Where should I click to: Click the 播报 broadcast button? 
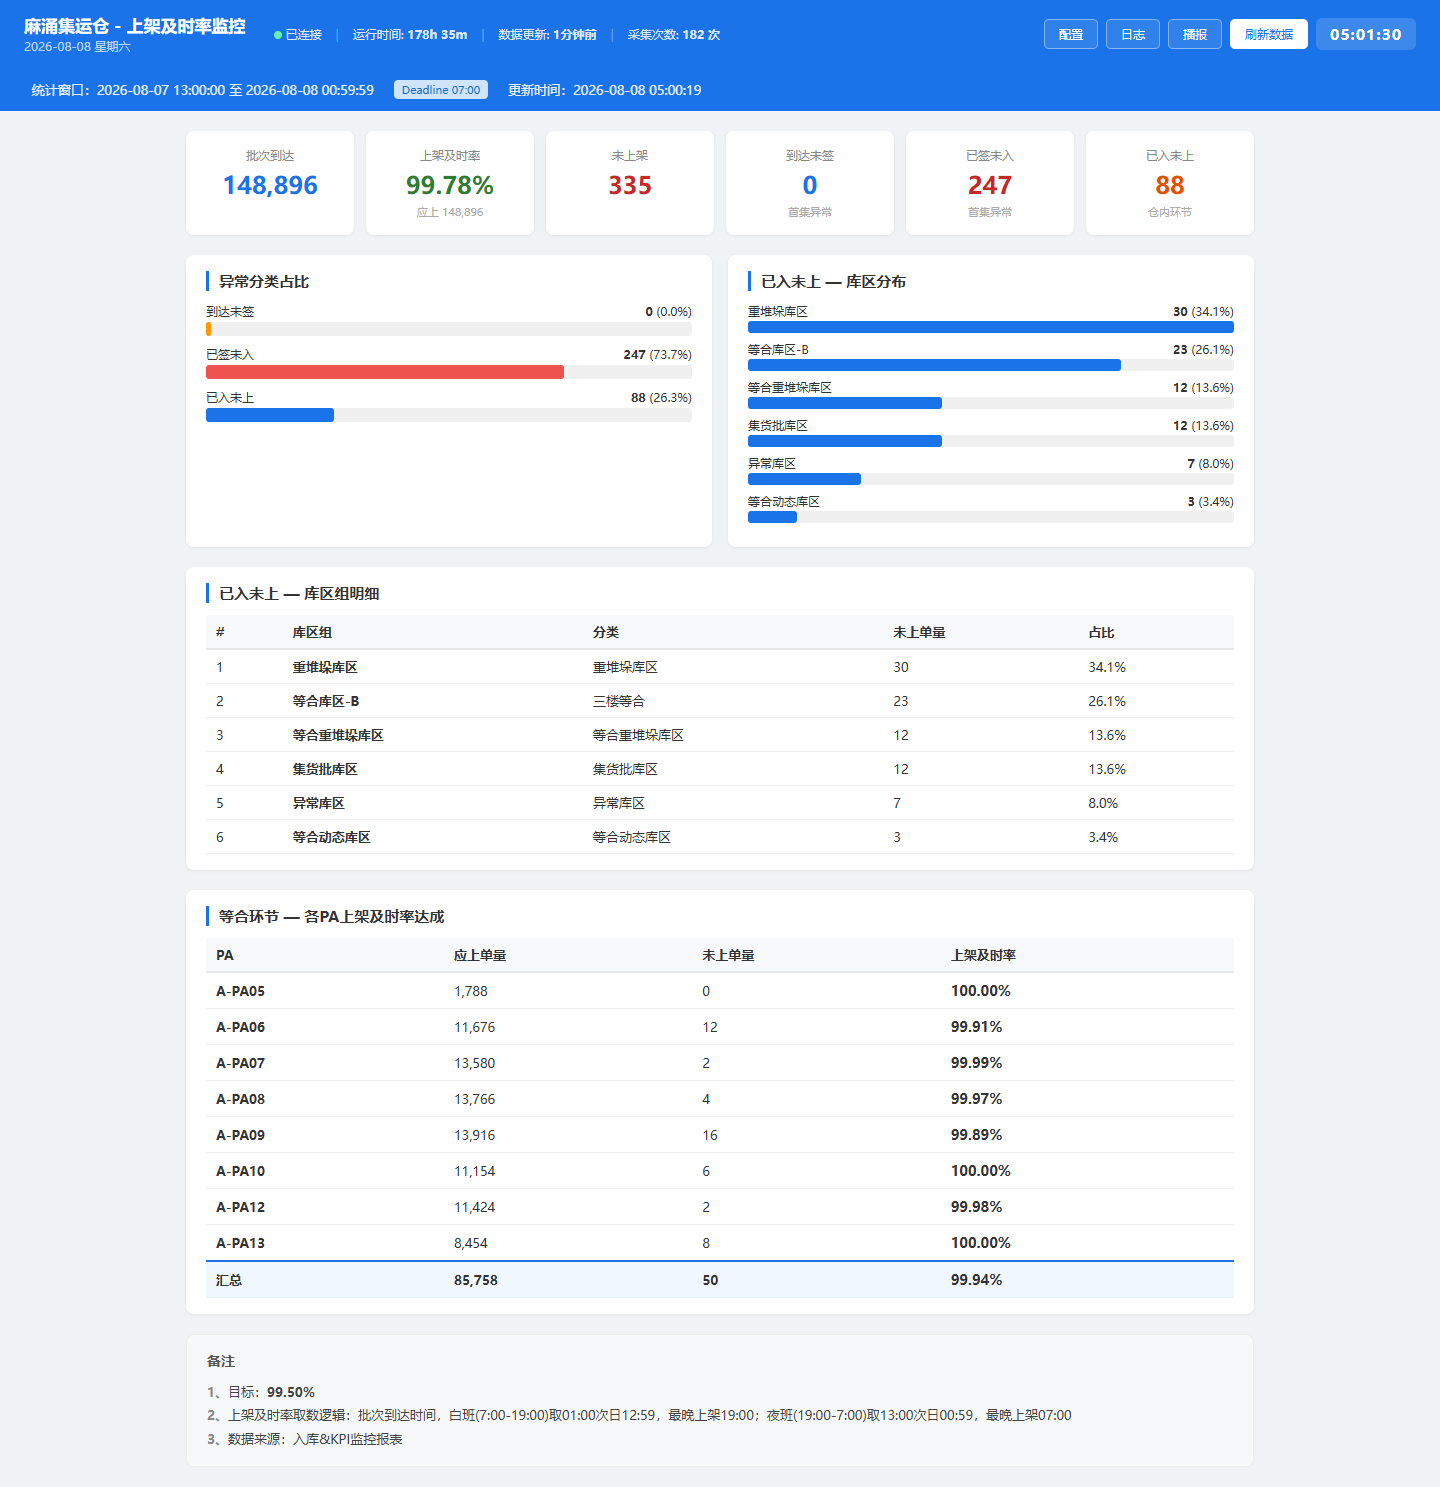tap(1195, 34)
